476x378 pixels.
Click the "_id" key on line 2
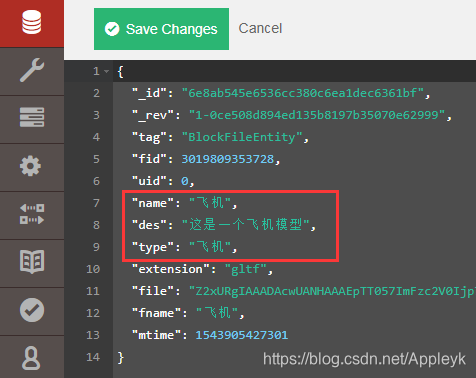(x=149, y=93)
